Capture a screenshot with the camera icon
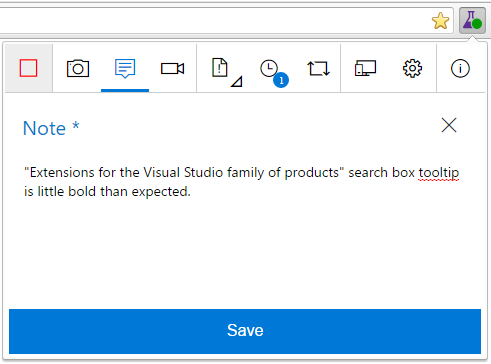 pos(78,68)
